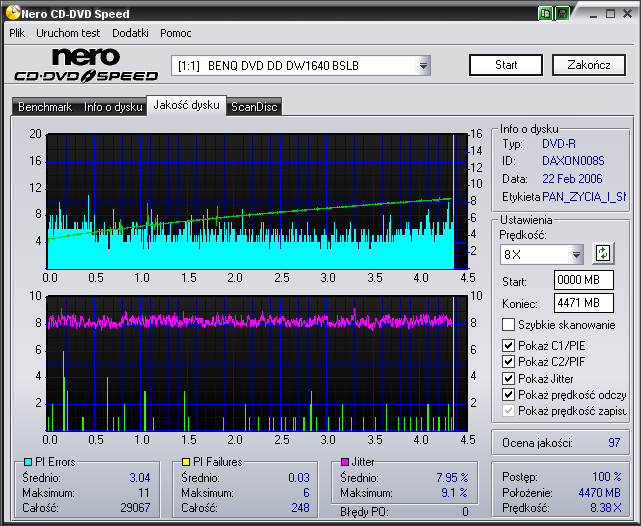Select the Jakość dysku tab
Viewport: 641px width, 526px height.
click(186, 105)
